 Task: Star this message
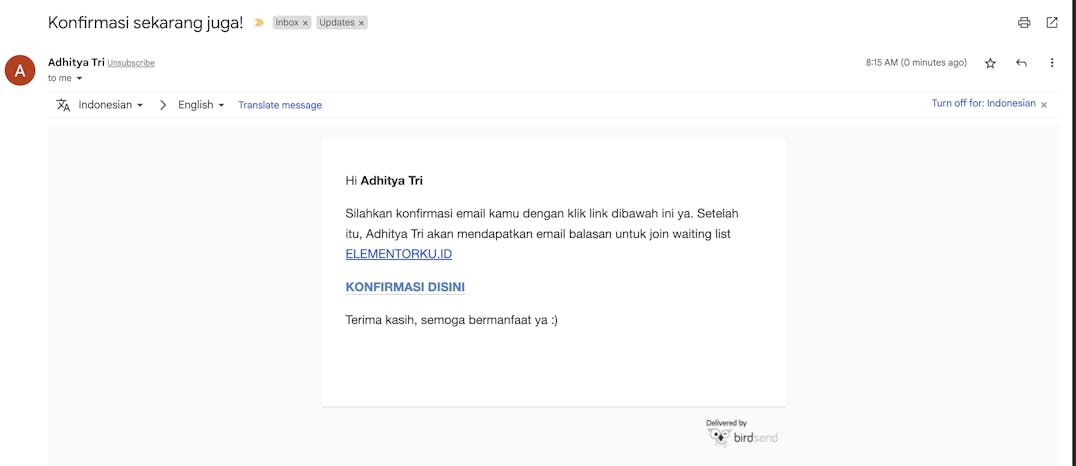[990, 63]
